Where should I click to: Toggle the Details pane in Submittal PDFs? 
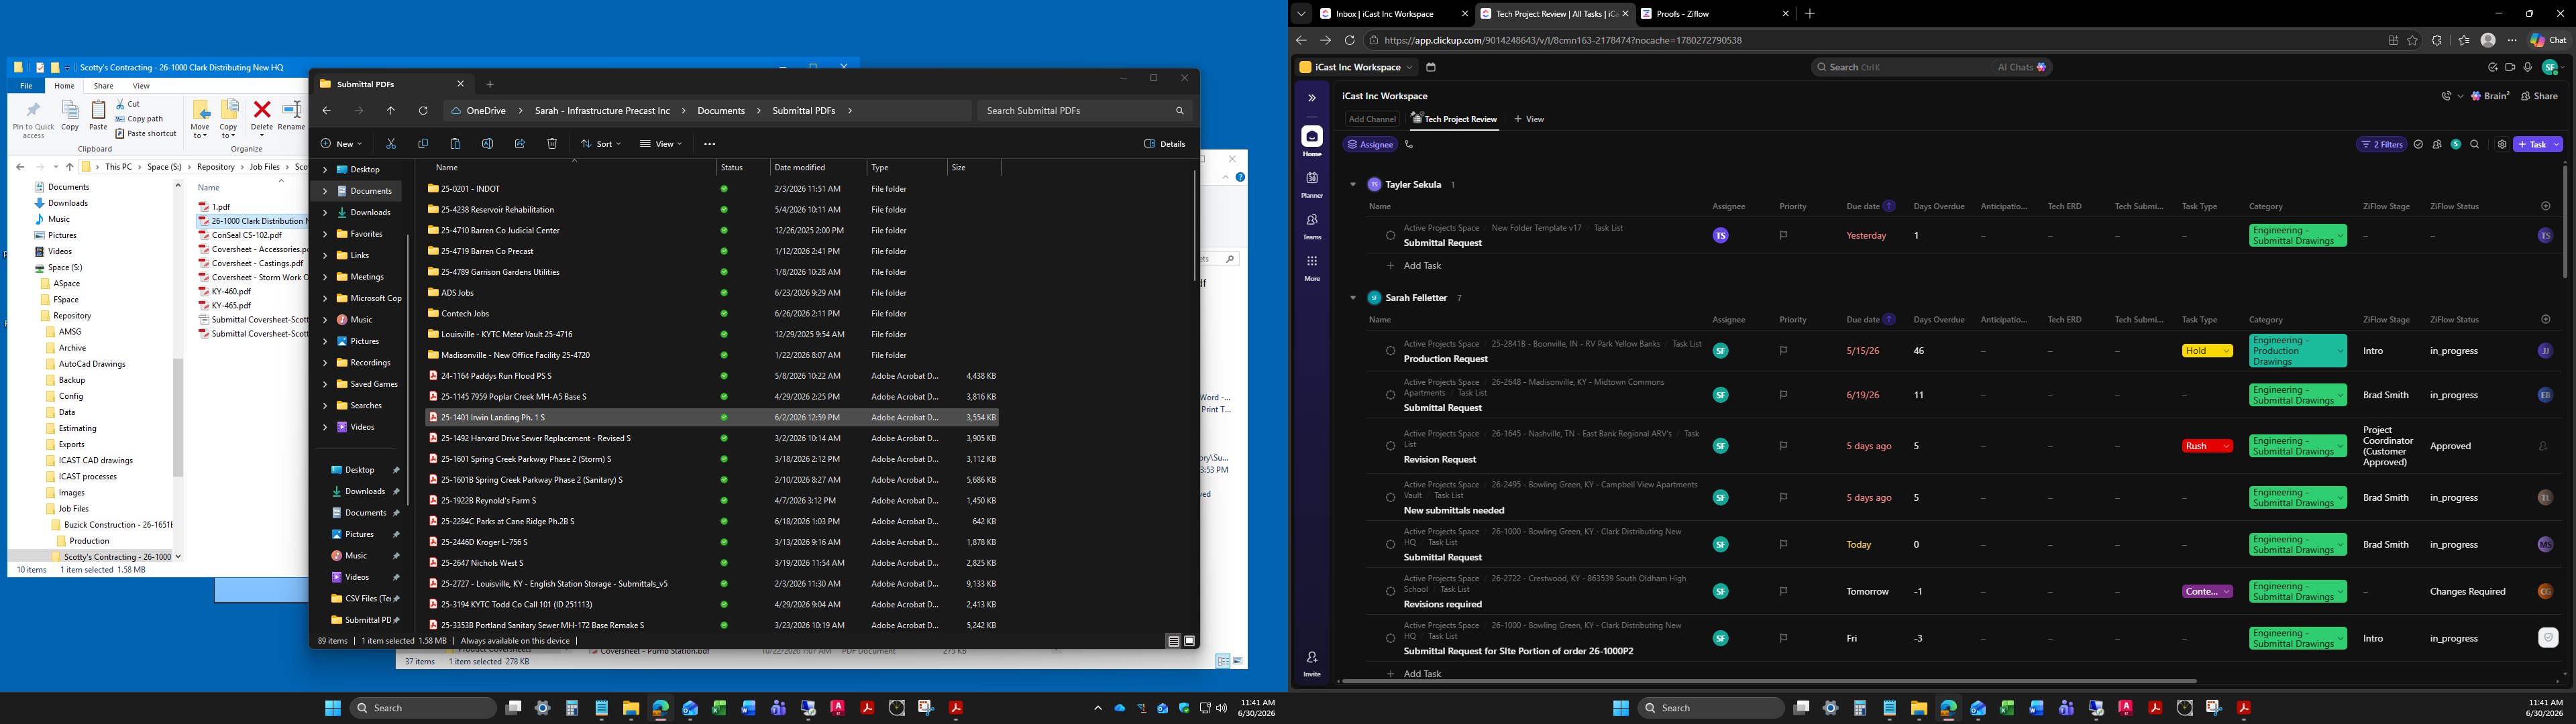click(1165, 144)
